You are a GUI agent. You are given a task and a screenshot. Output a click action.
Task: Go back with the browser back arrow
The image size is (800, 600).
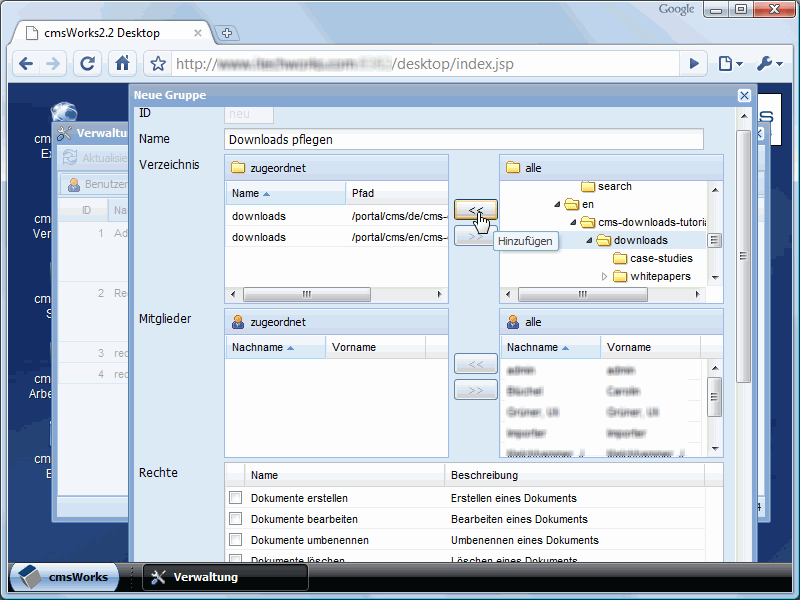[x=26, y=64]
